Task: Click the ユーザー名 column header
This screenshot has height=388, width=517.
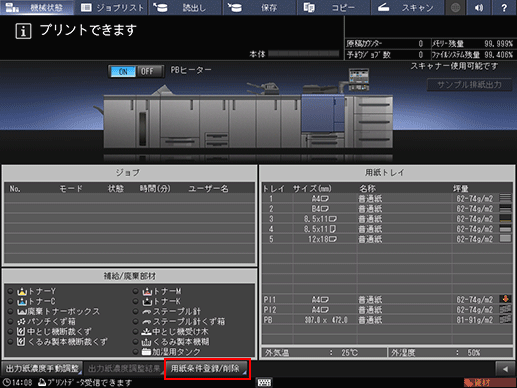Action: [209, 189]
